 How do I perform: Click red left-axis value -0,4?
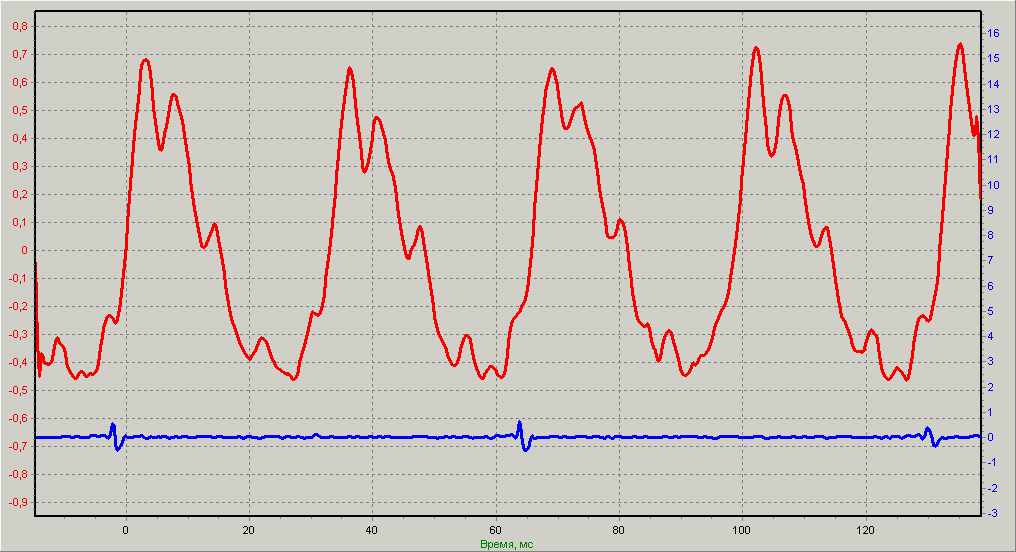(x=17, y=362)
